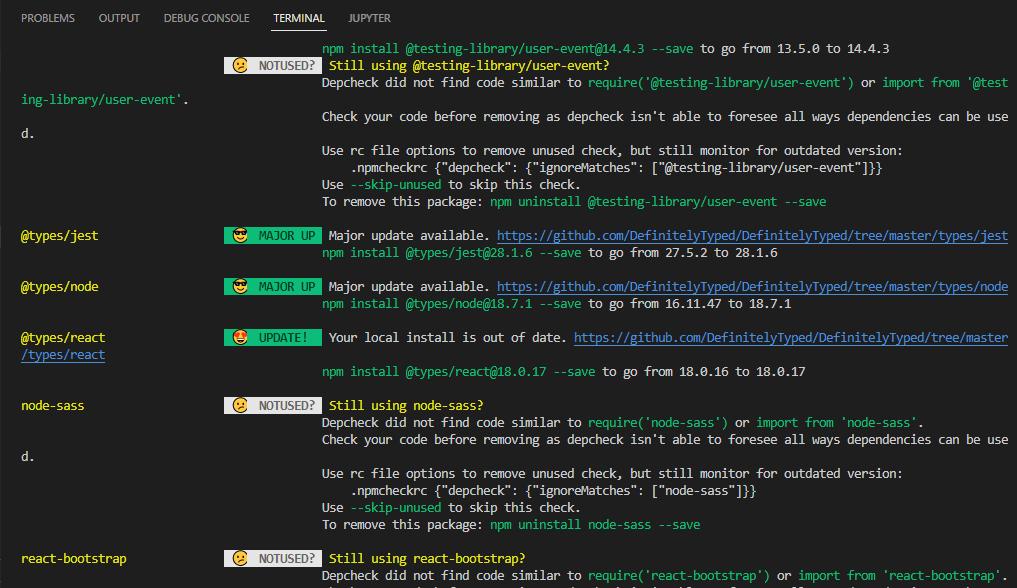
Task: Click the node-sass package name in yellow
Action: coord(55,406)
